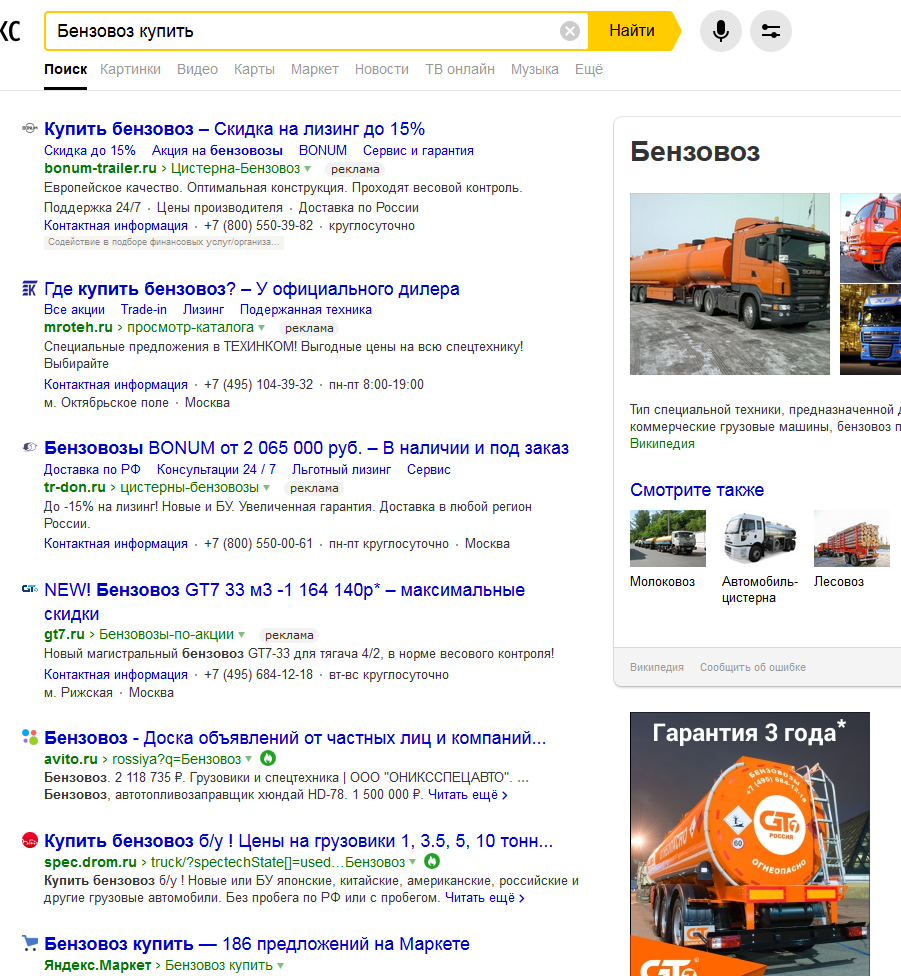901x976 pixels.
Task: Click the green Википедия link under the description
Action: (662, 444)
